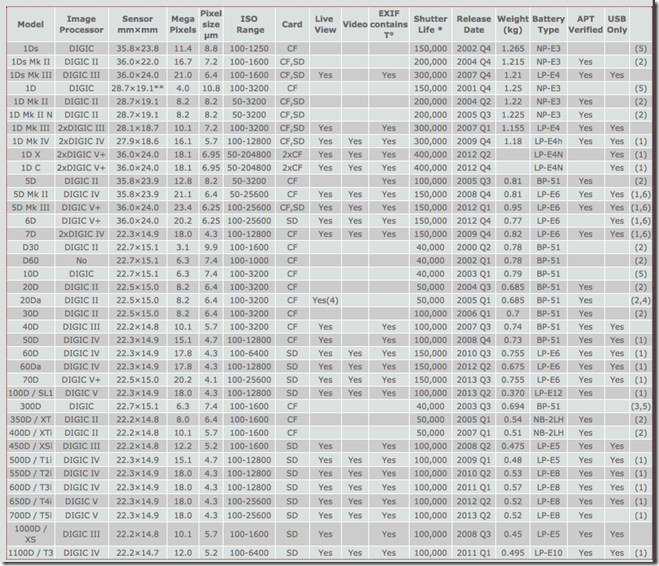Select the 5D Mk III model cell

click(x=31, y=208)
